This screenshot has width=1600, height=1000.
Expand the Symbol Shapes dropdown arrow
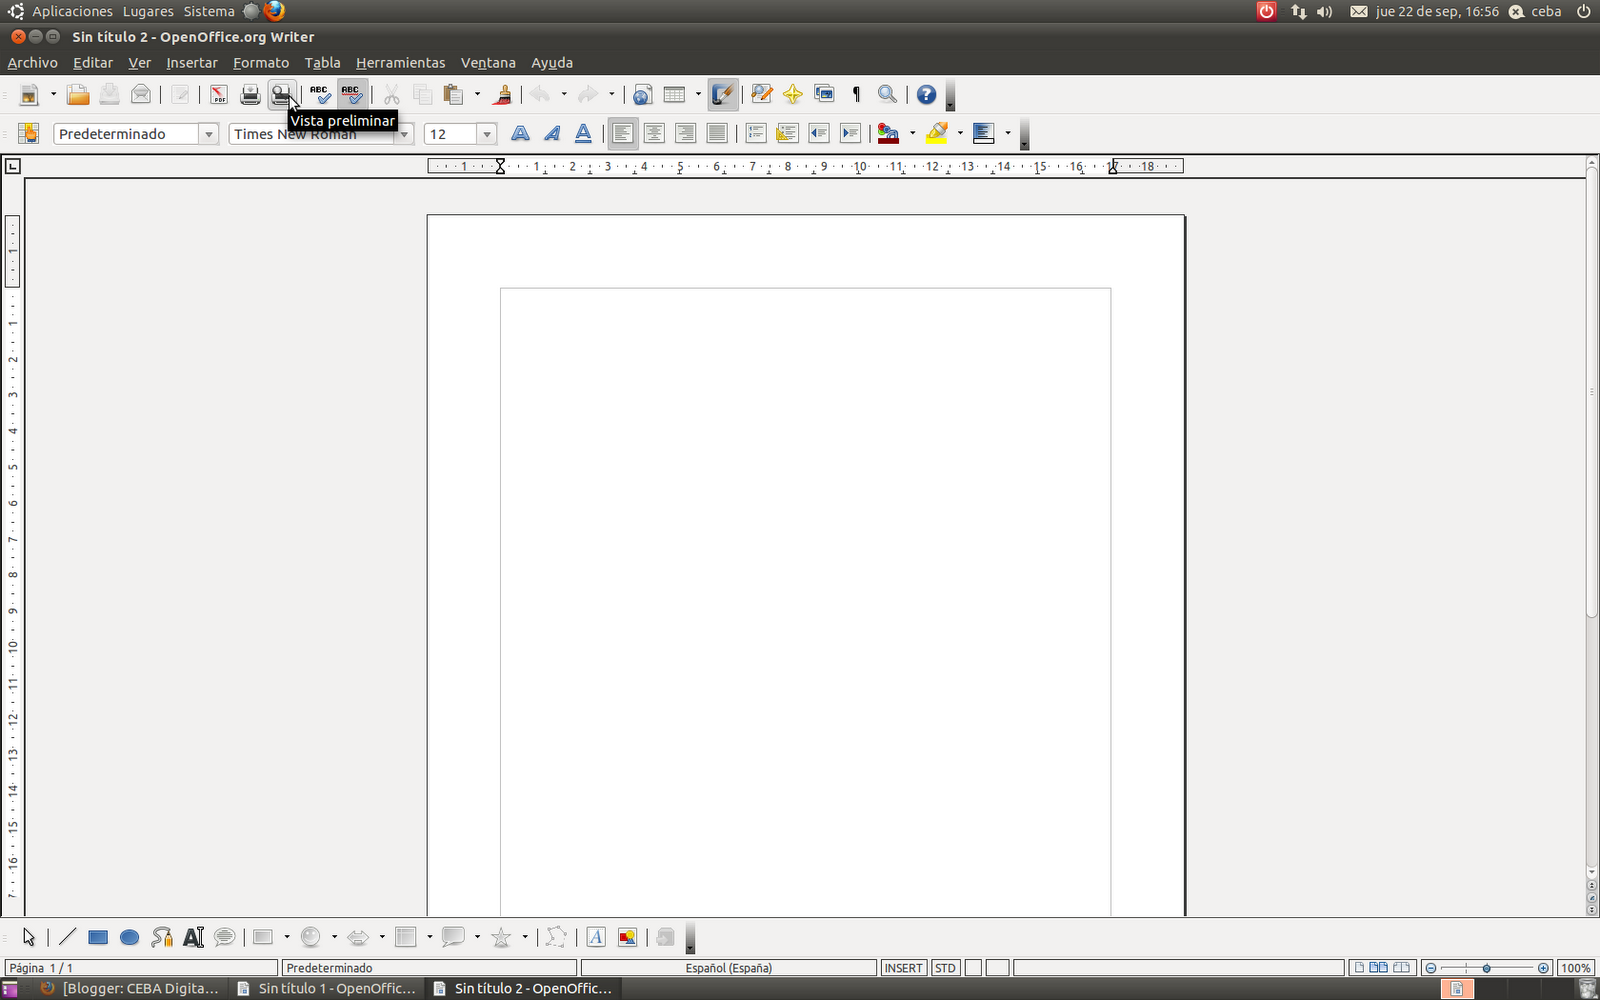[x=334, y=937]
